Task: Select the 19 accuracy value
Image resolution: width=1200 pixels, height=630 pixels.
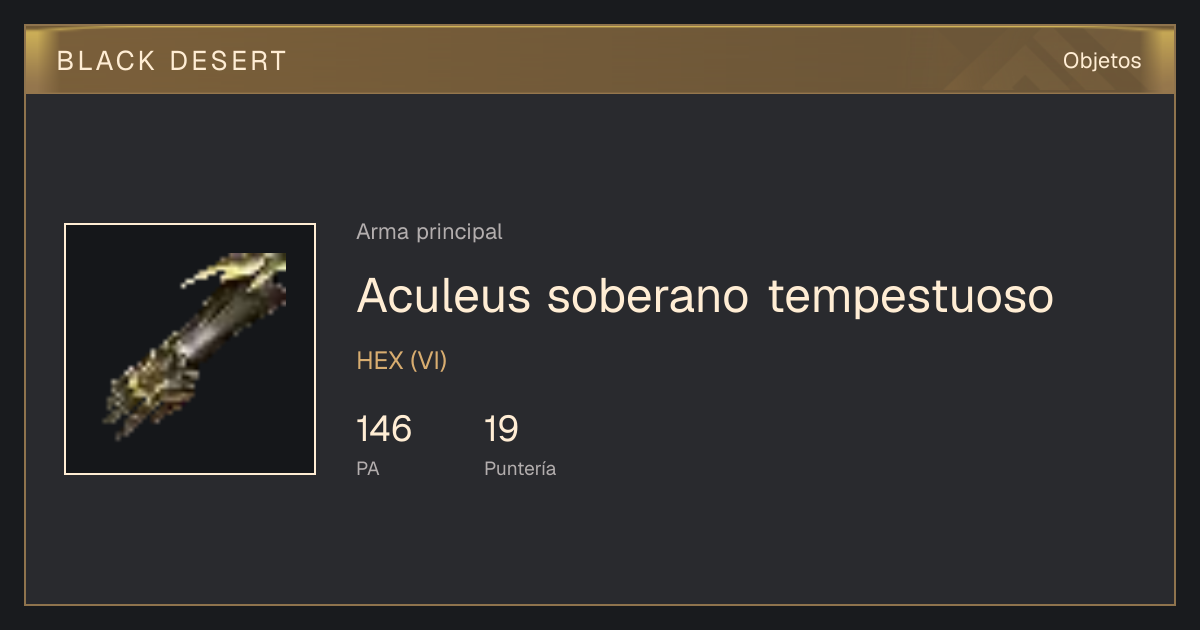Action: tap(501, 429)
